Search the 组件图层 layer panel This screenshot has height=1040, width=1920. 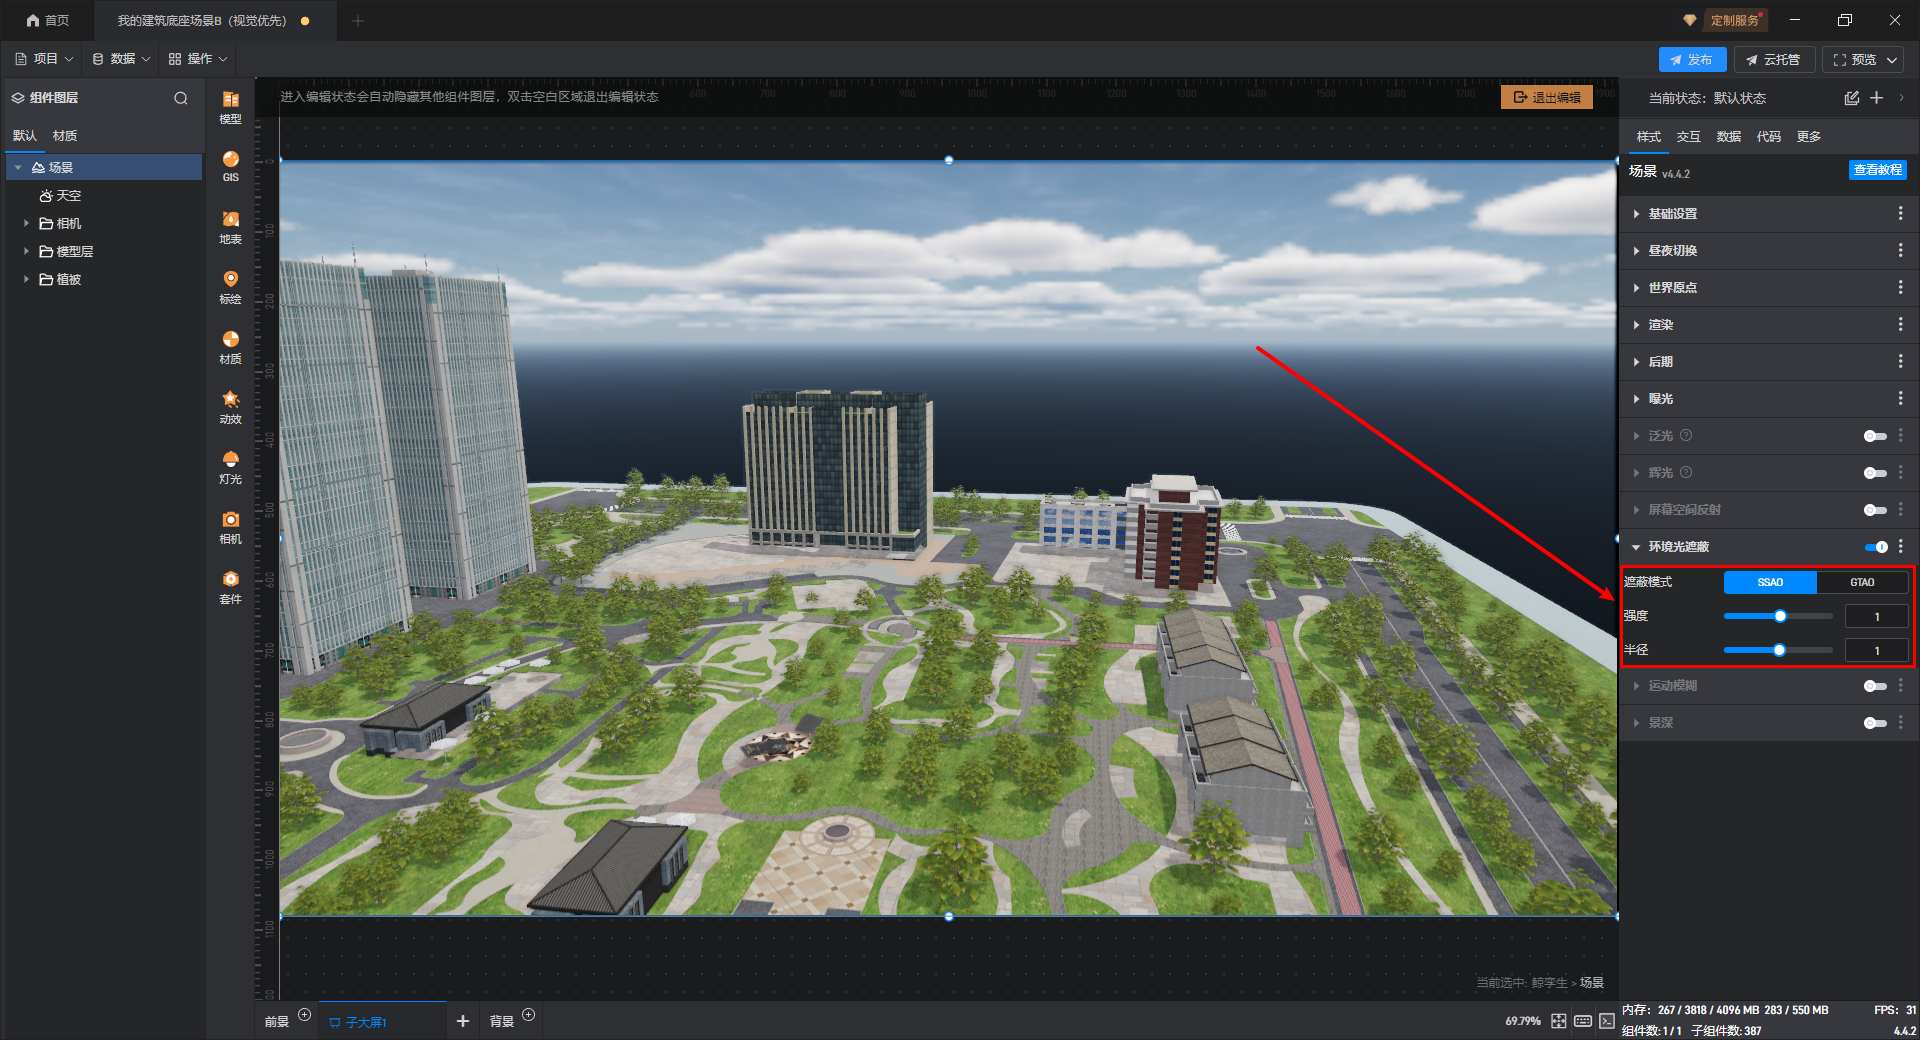pos(181,98)
